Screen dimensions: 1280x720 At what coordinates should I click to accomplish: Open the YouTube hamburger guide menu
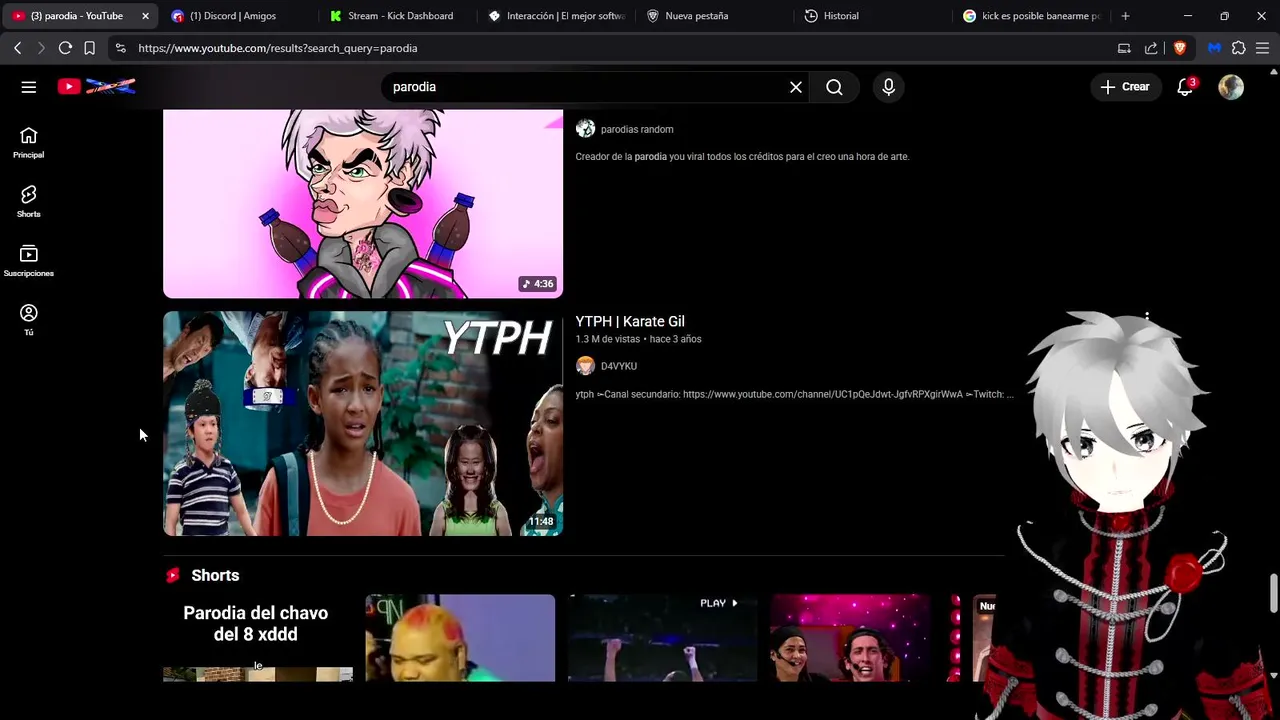coord(29,87)
